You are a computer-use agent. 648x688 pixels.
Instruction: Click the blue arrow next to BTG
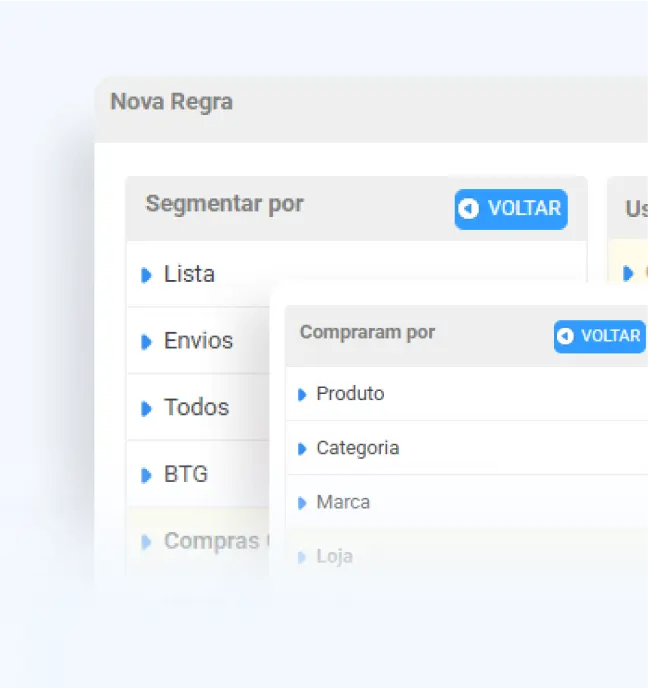point(147,475)
